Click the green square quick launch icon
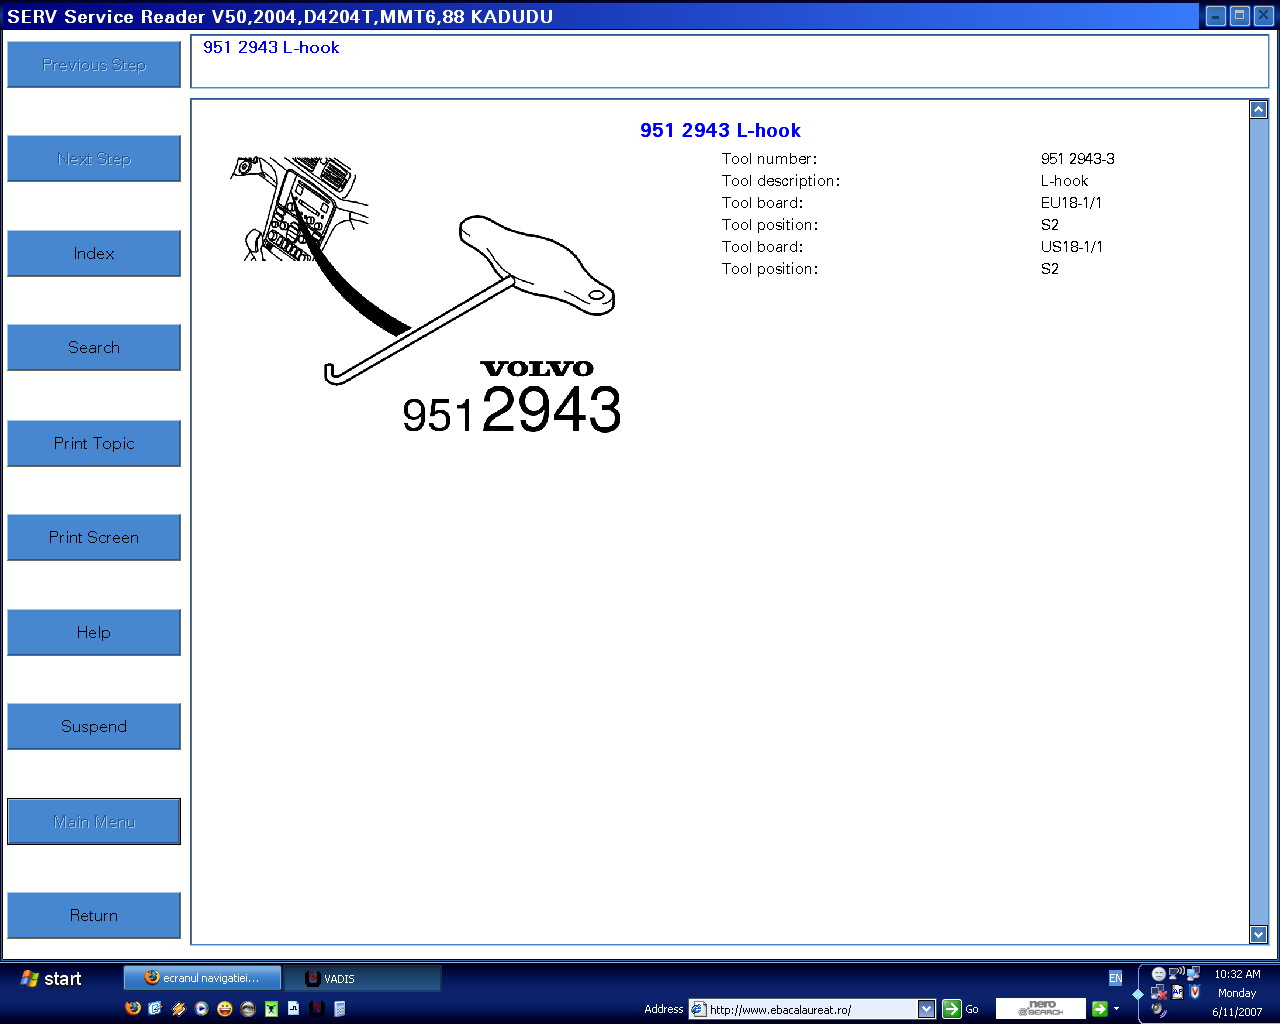Image resolution: width=1280 pixels, height=1024 pixels. [x=271, y=1008]
